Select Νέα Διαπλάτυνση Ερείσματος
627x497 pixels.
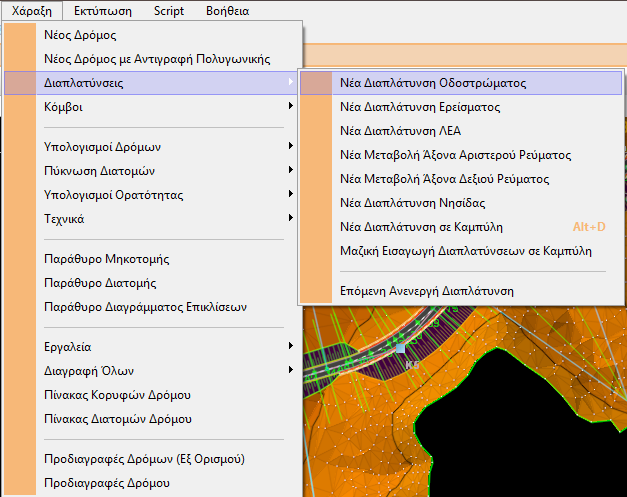click(x=461, y=107)
